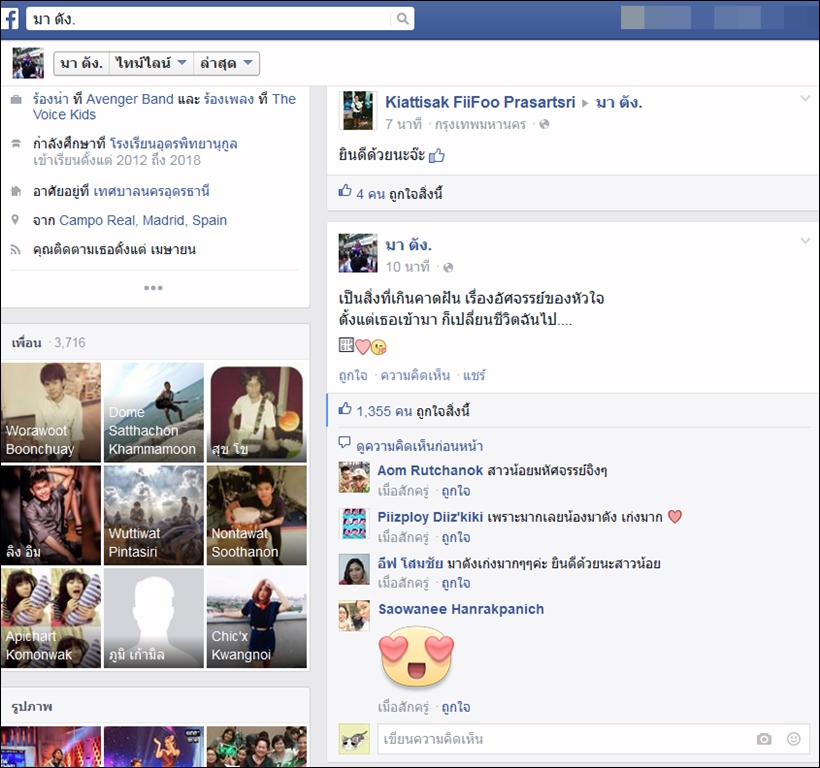Image resolution: width=820 pixels, height=768 pixels.
Task: Click the globe privacy icon on 10 นาที post
Action: point(448,268)
